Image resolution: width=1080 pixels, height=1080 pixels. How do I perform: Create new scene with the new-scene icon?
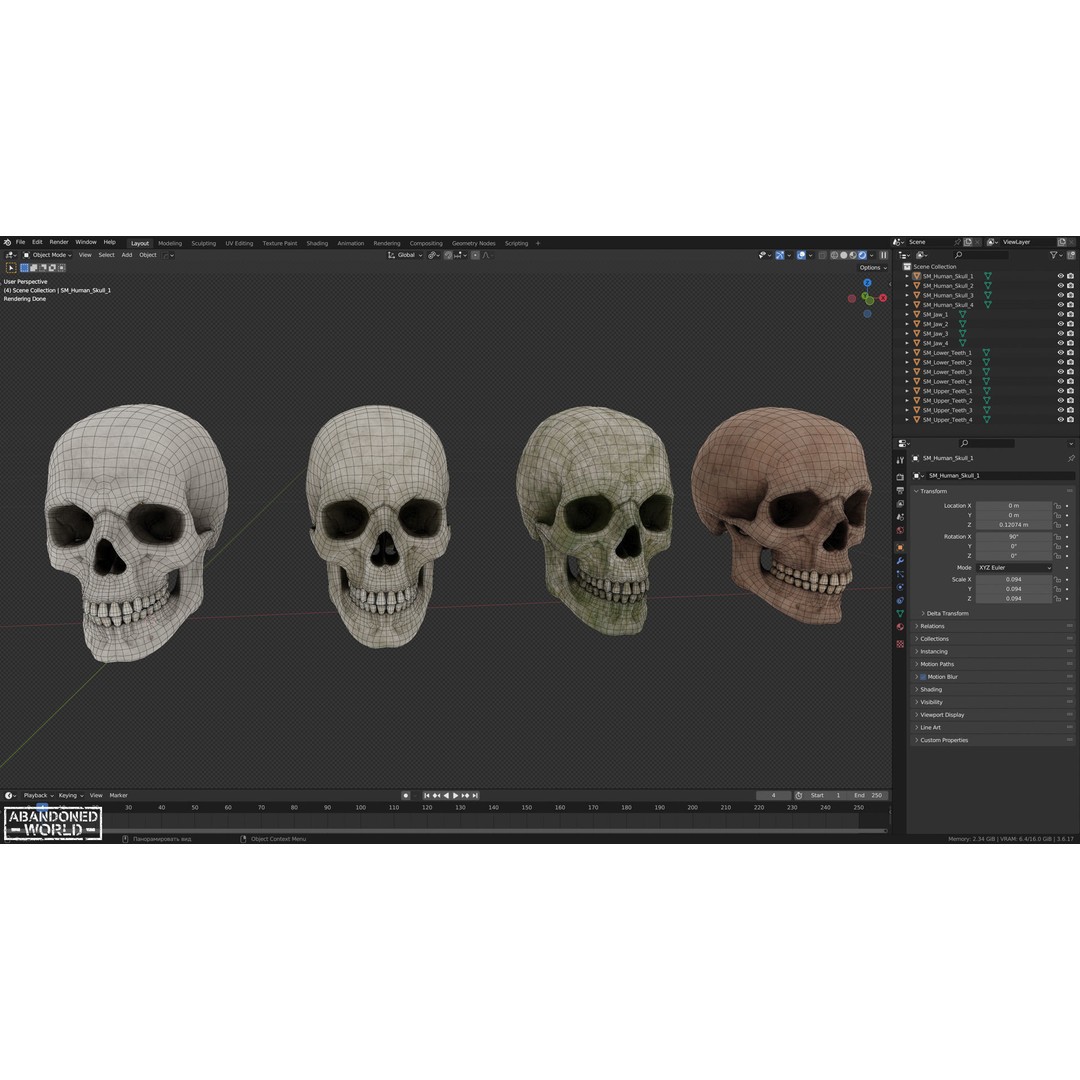pos(968,242)
